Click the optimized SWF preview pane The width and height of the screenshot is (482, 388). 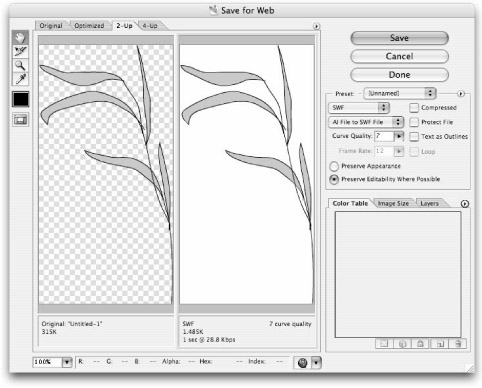coord(247,174)
